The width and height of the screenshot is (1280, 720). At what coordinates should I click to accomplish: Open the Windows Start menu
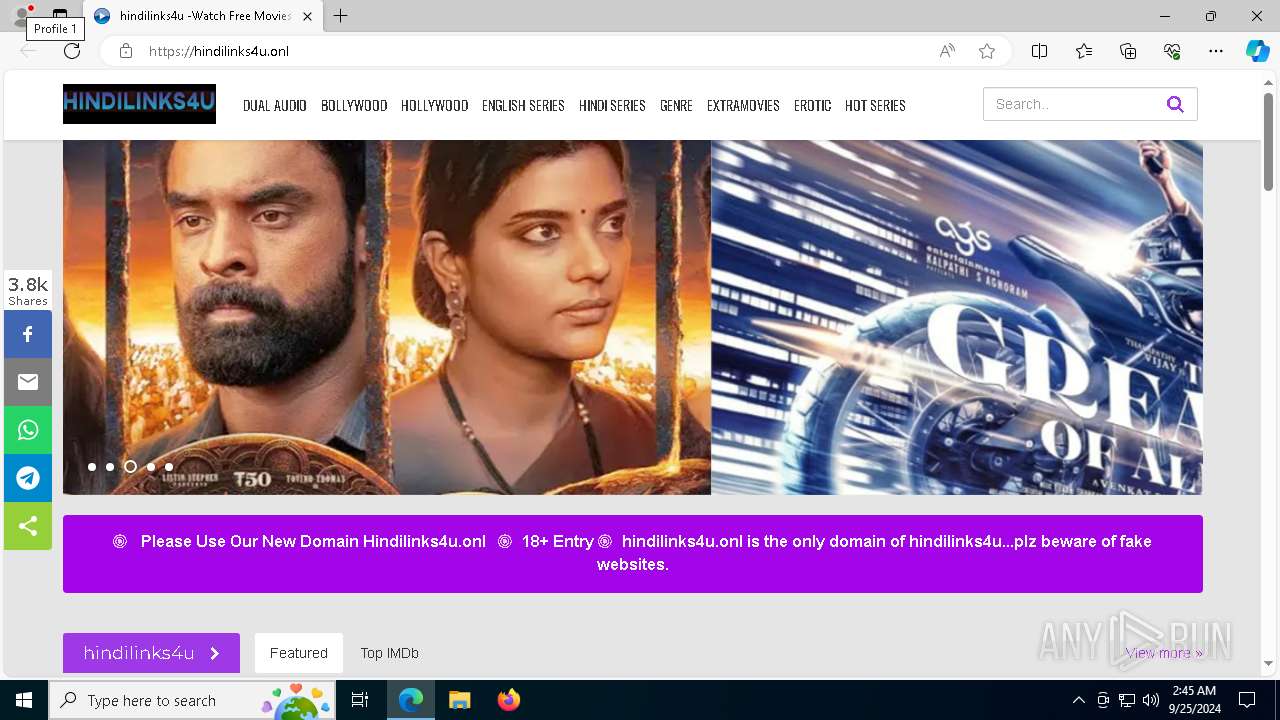[24, 700]
